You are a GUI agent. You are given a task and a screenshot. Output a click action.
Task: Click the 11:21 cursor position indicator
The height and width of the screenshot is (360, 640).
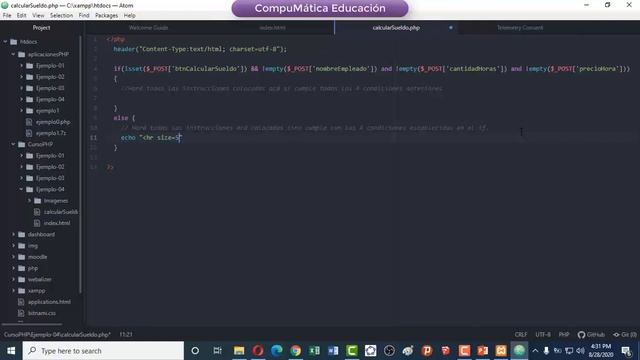(126, 335)
